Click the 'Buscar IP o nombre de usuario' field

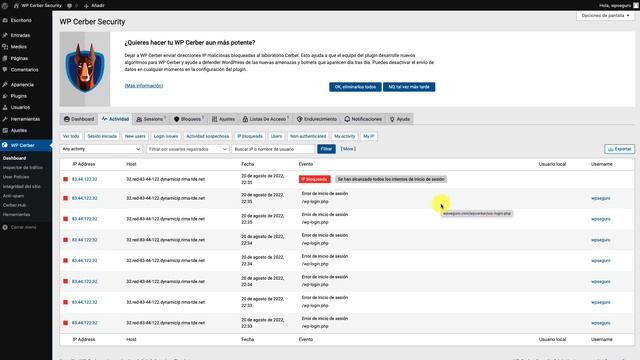click(273, 149)
